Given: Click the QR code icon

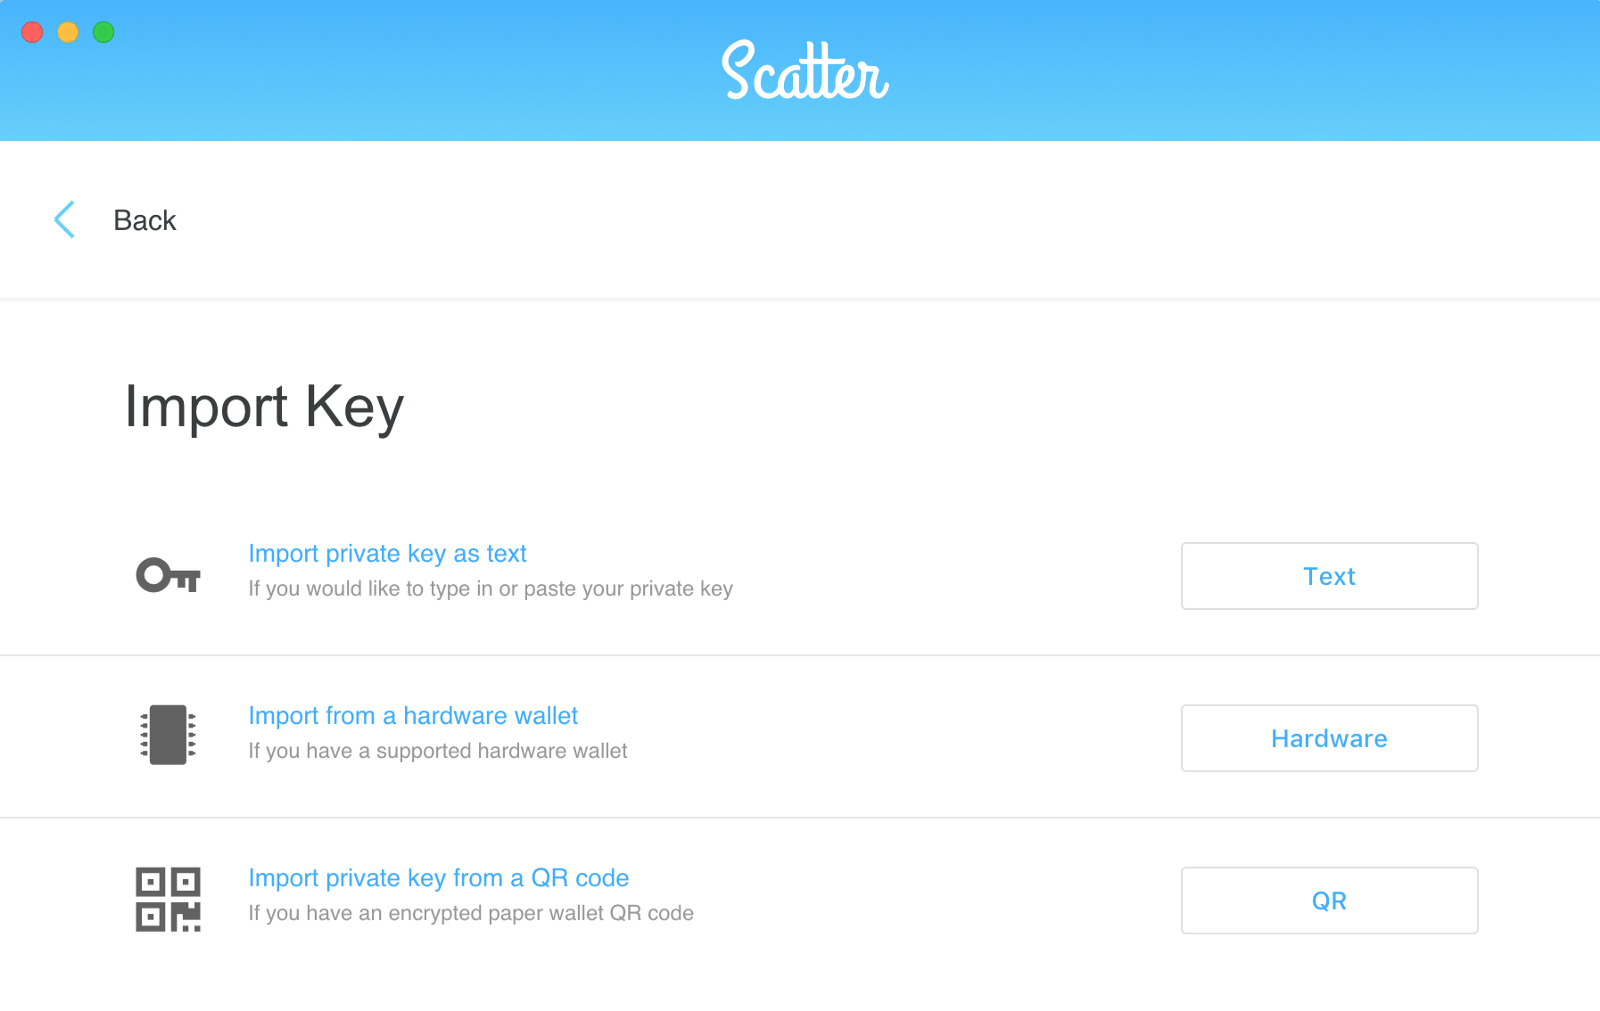Looking at the screenshot, I should click(168, 899).
